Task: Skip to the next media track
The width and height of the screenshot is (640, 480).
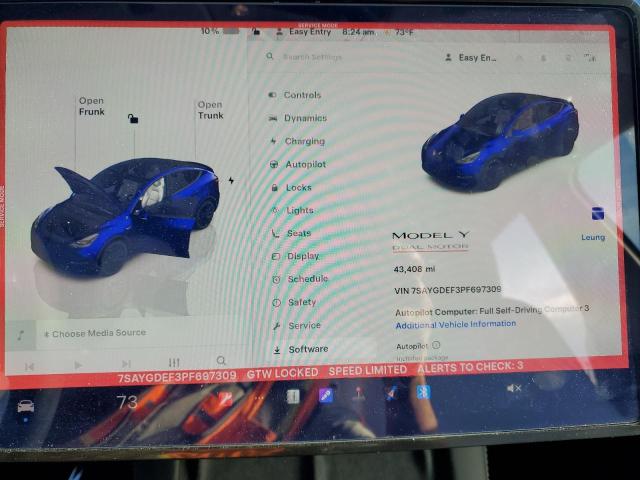Action: [x=126, y=363]
